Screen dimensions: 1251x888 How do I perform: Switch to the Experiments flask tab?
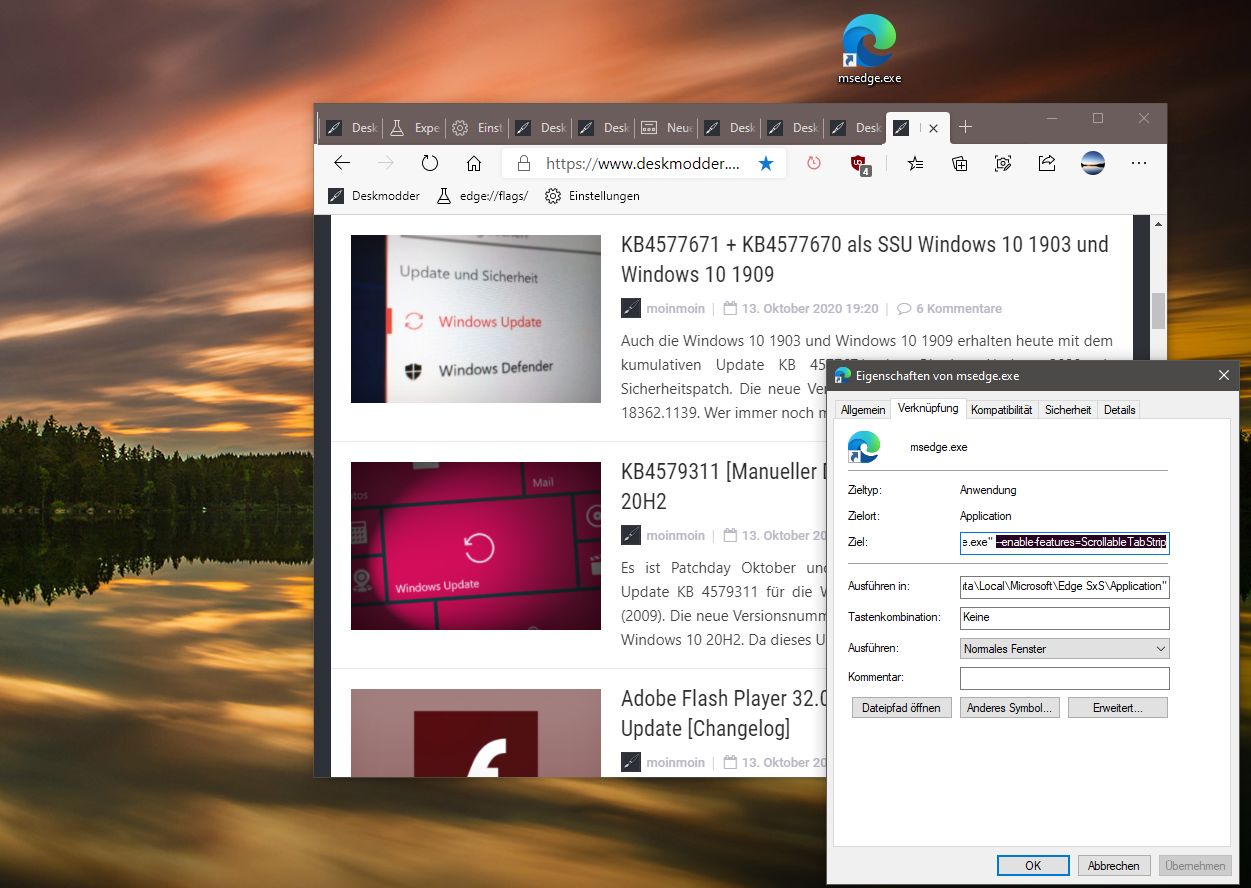415,128
